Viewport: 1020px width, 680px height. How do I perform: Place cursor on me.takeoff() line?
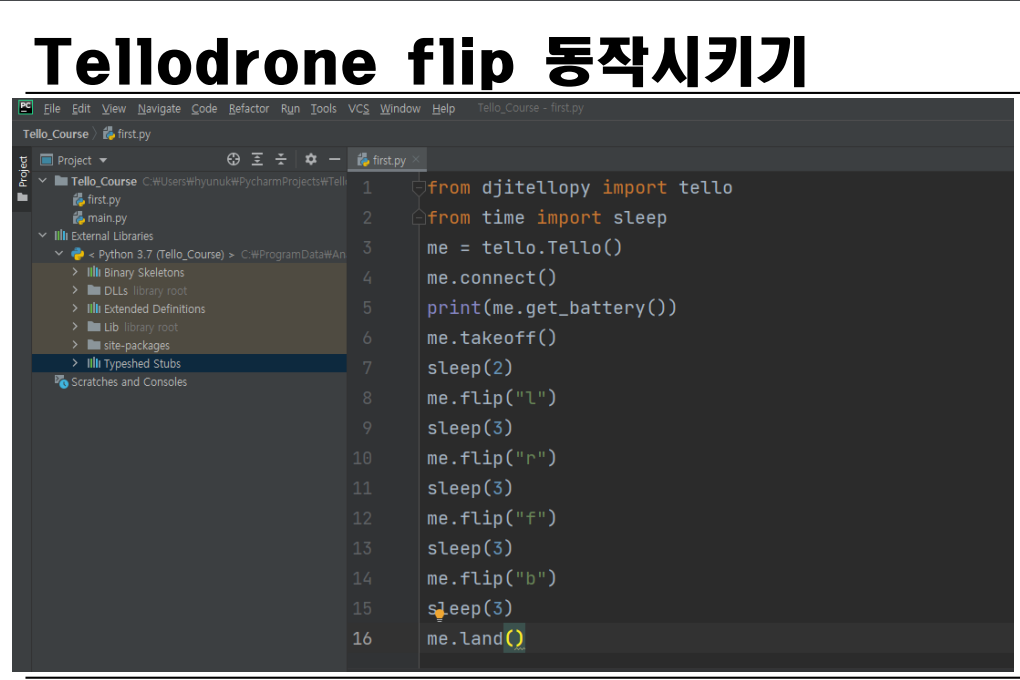point(492,338)
